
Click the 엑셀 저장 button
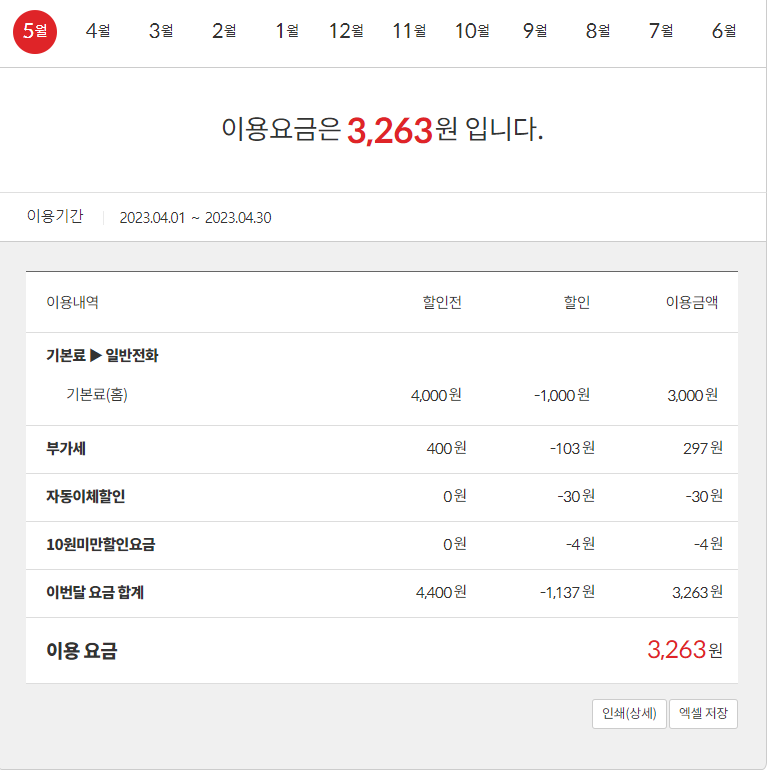tap(703, 714)
